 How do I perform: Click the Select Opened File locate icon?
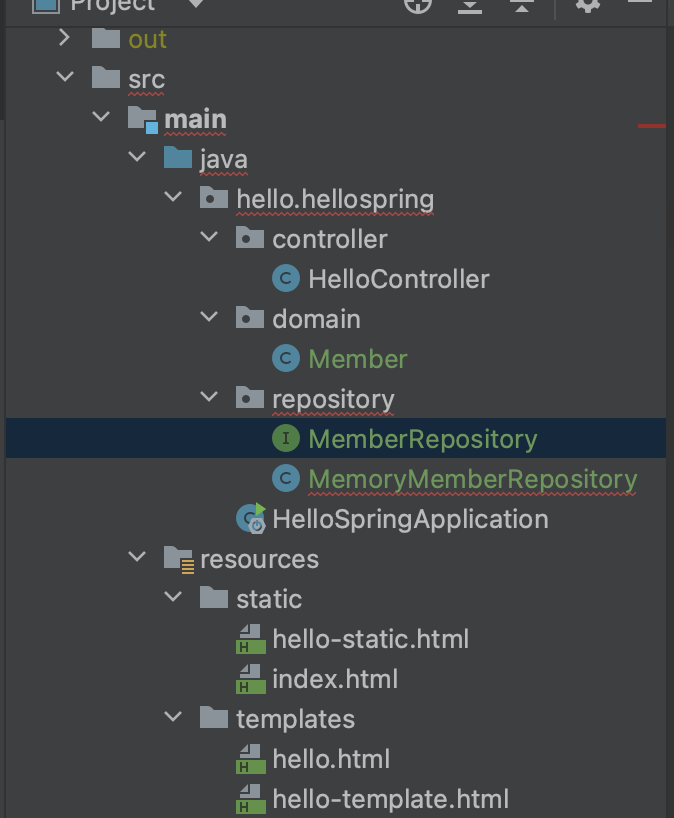coord(418,5)
